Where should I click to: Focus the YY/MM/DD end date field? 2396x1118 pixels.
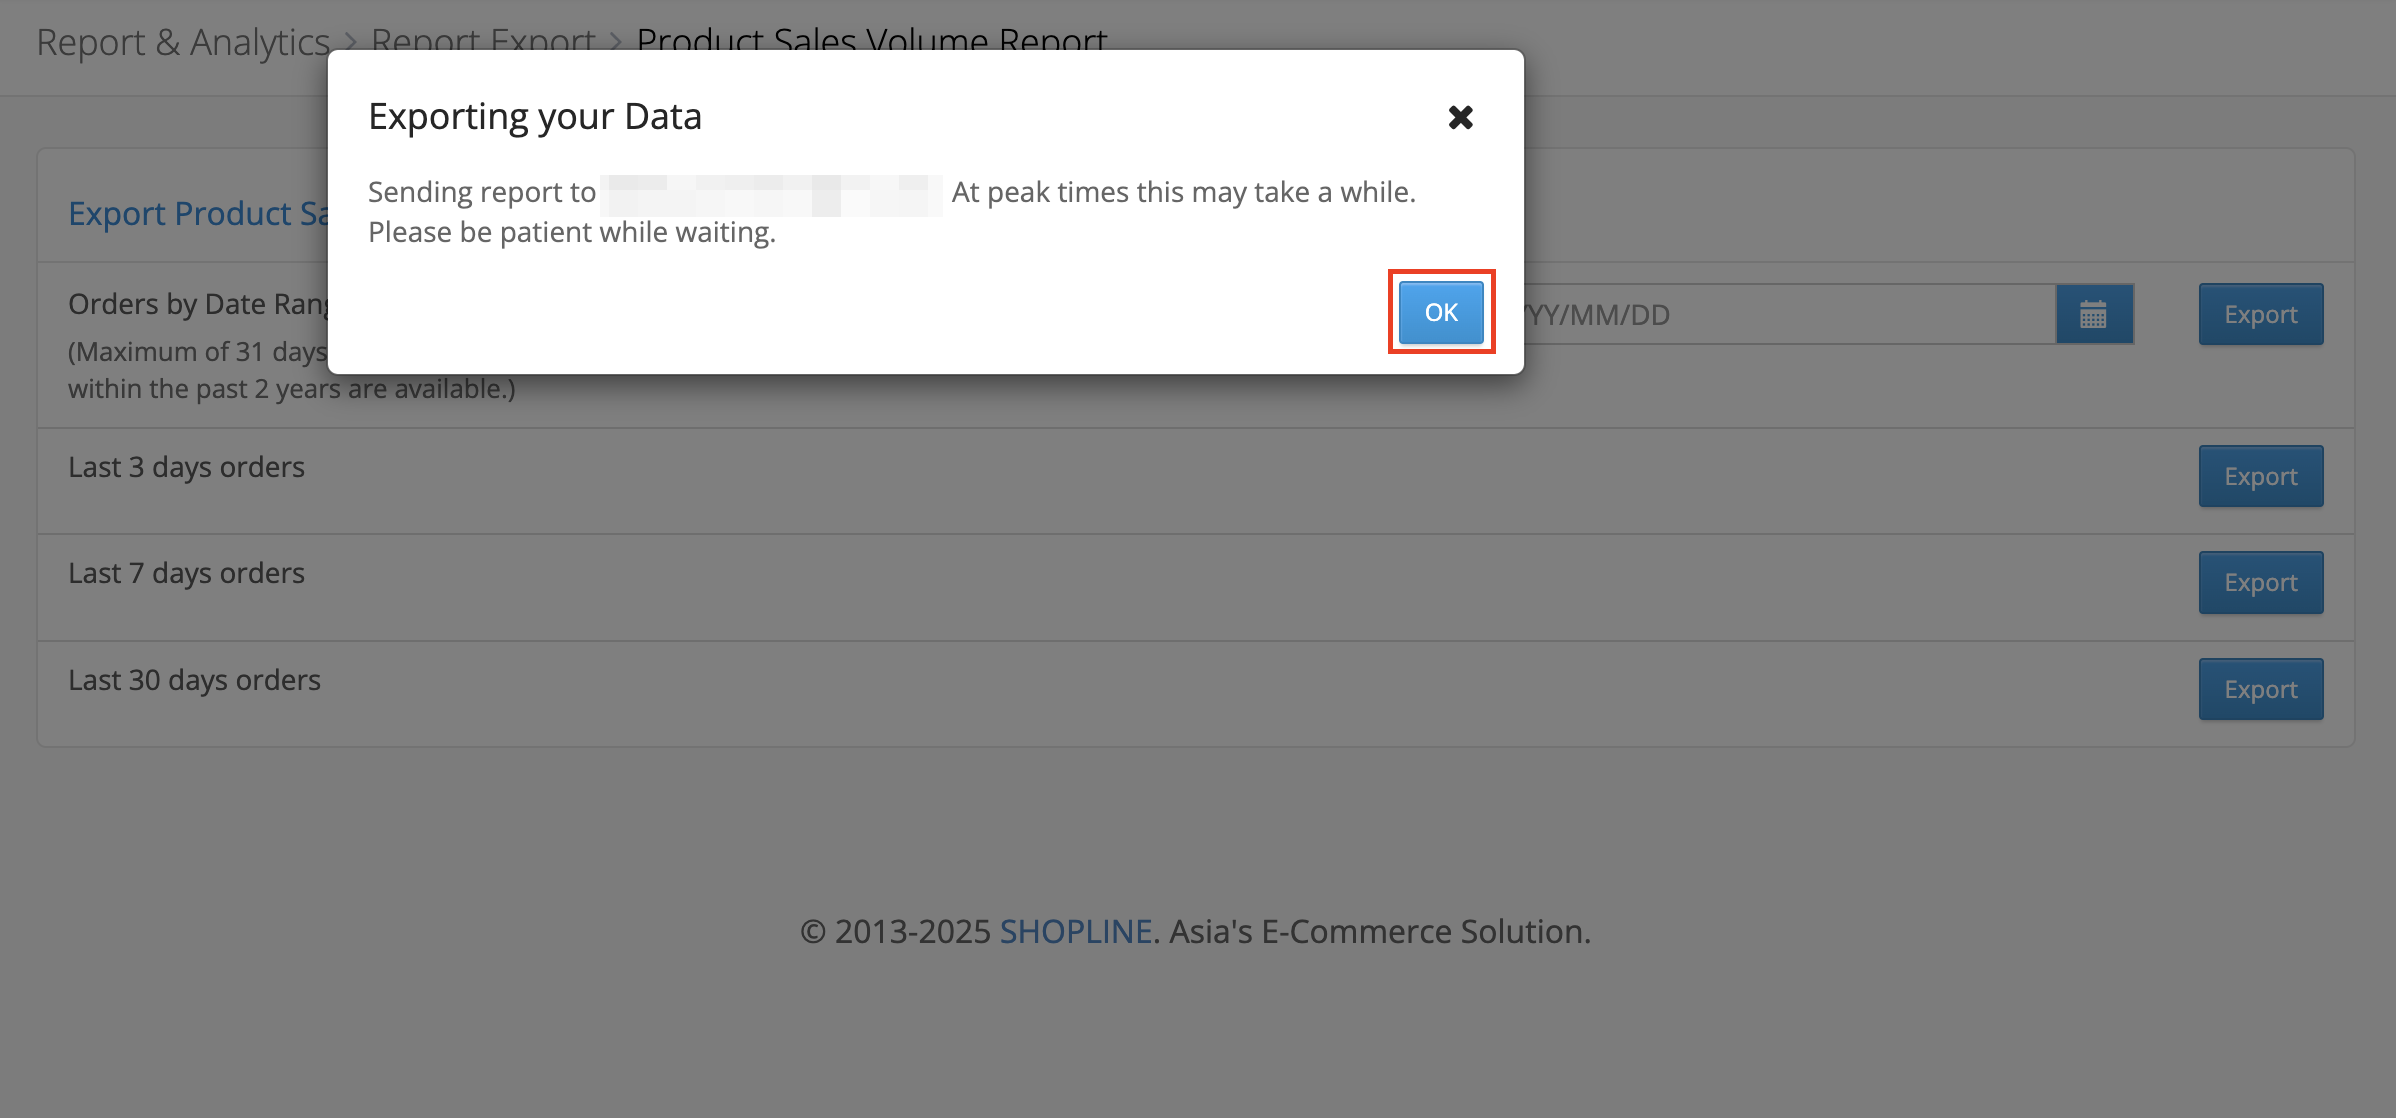coord(1780,315)
